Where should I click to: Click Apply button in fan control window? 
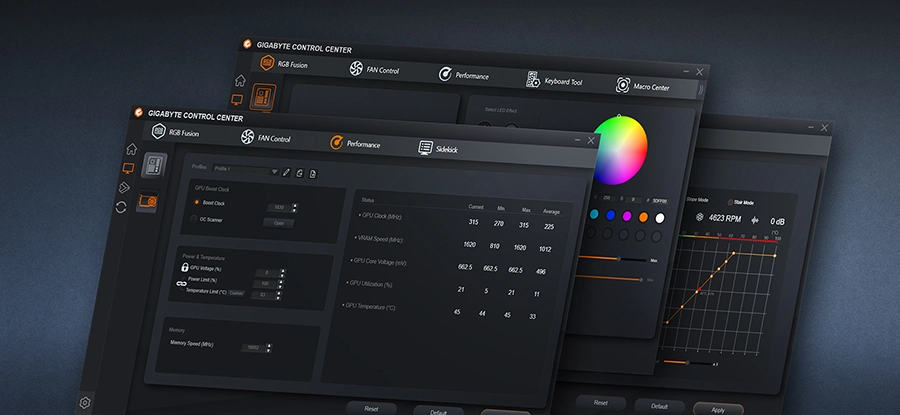pos(718,409)
